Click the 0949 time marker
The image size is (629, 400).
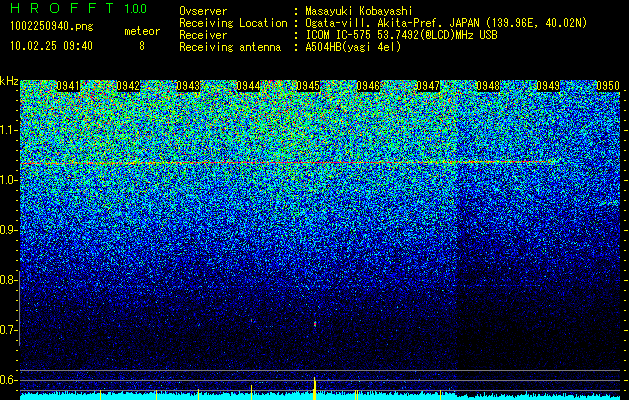click(548, 86)
